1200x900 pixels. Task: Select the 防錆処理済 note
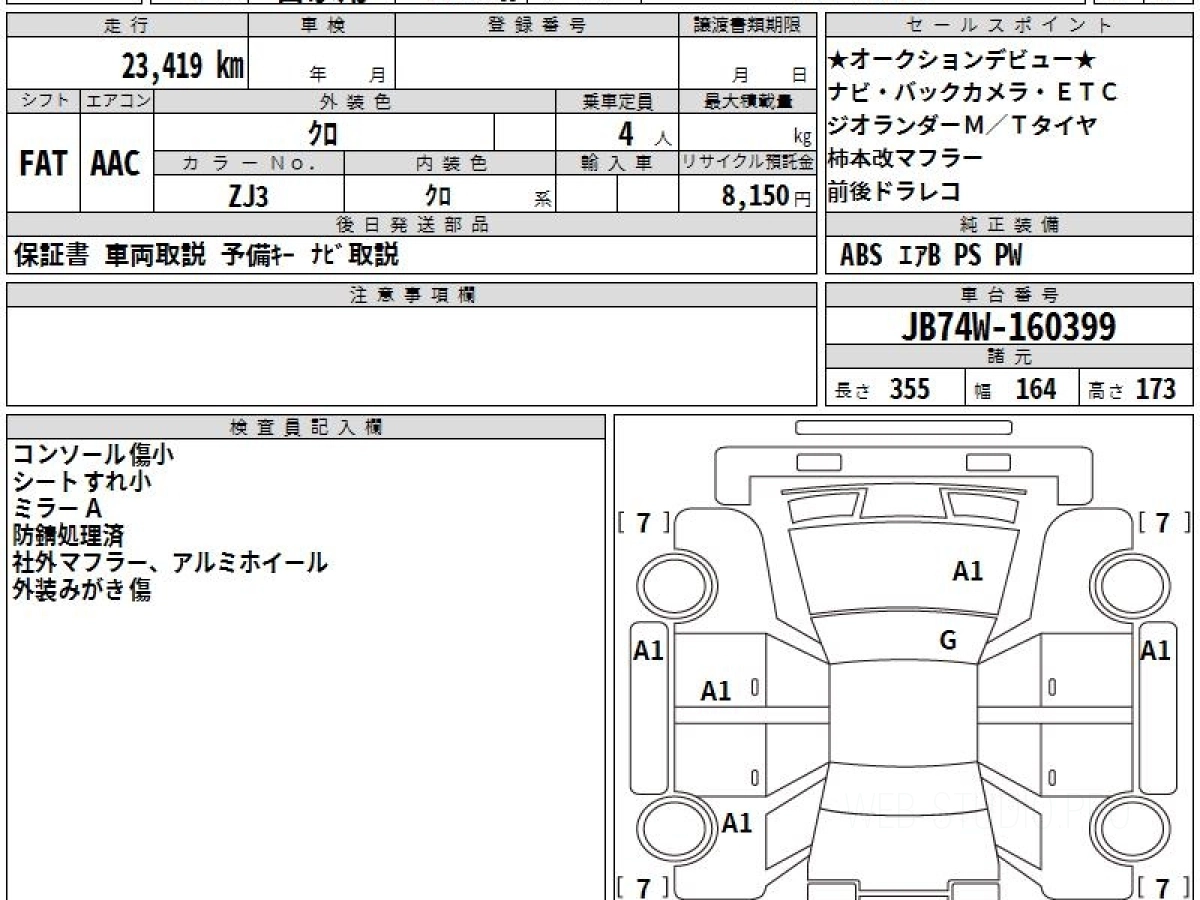click(69, 535)
